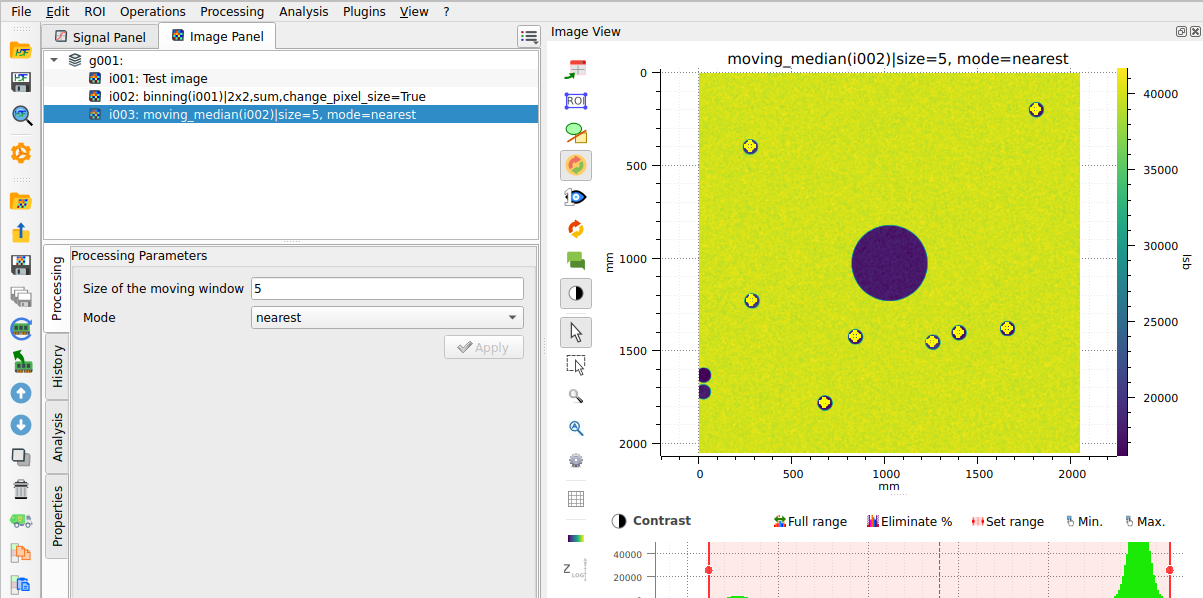The height and width of the screenshot is (598, 1203).
Task: Click Set range in Contrast panel
Action: [x=1007, y=521]
